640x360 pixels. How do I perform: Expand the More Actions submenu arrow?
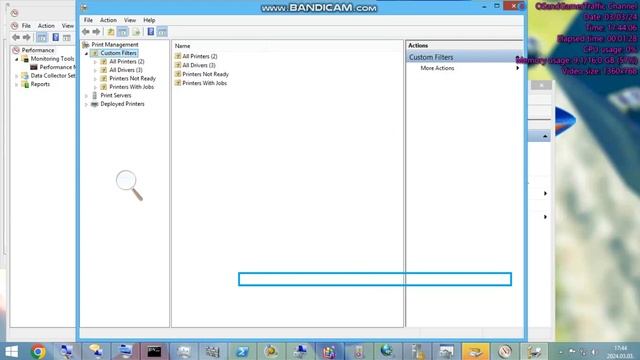coord(518,68)
